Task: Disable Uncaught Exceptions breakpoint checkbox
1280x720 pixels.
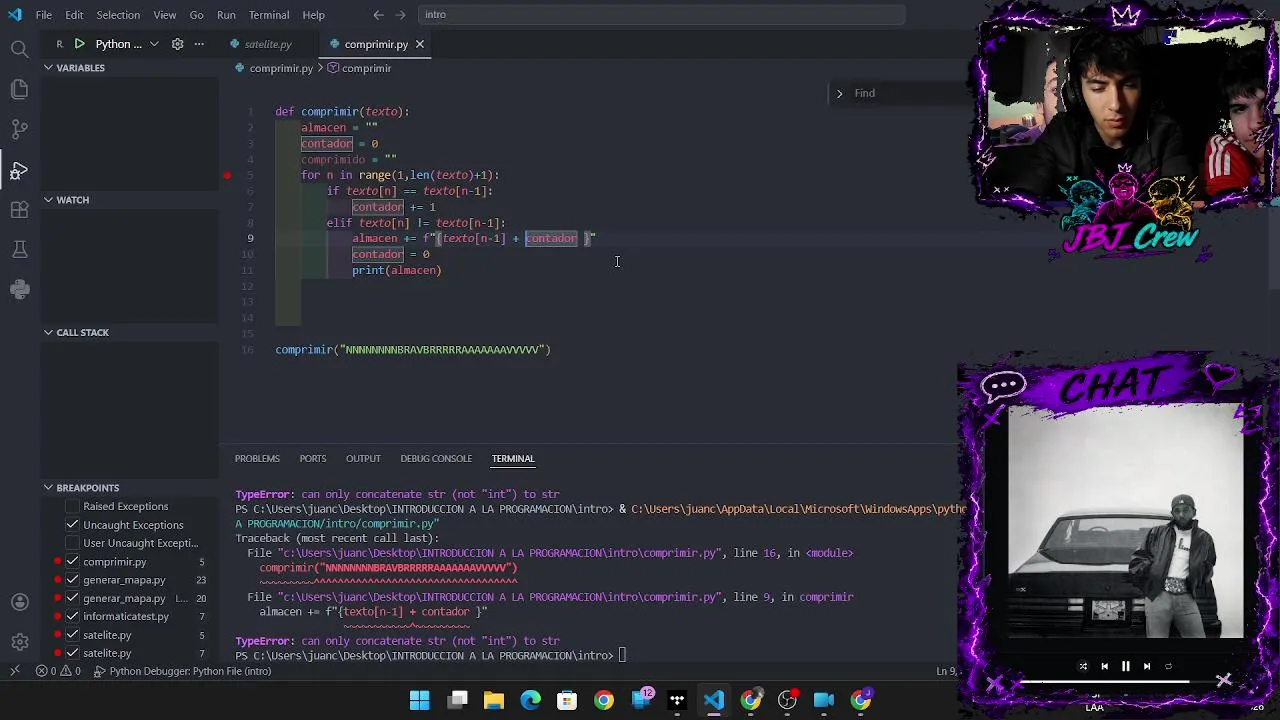Action: (x=72, y=525)
